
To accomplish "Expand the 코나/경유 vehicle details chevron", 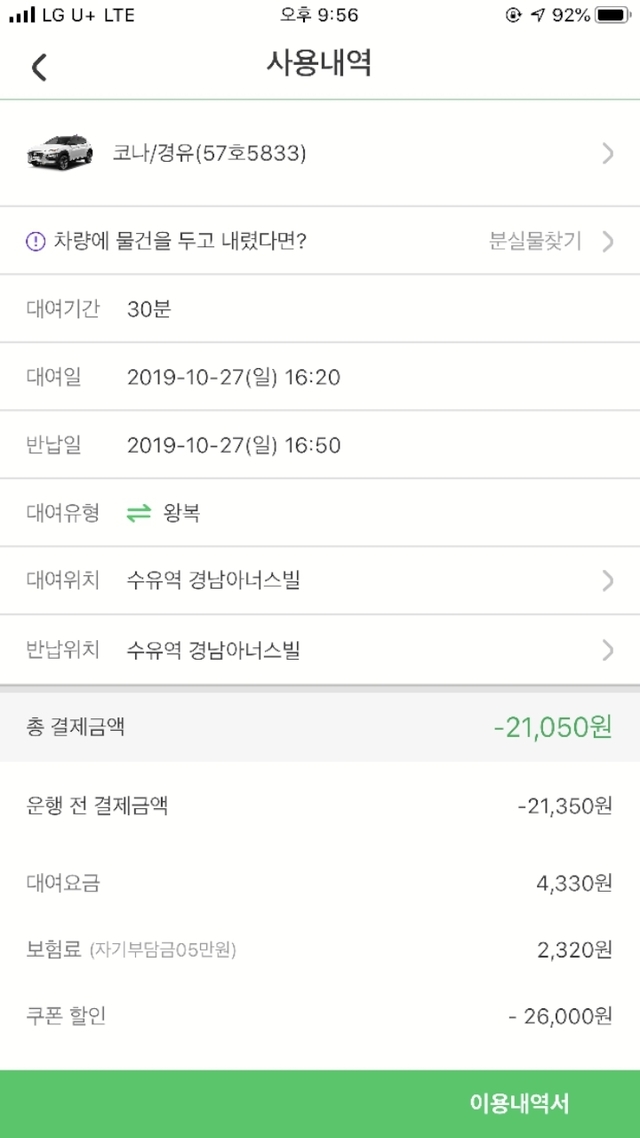I will (608, 153).
